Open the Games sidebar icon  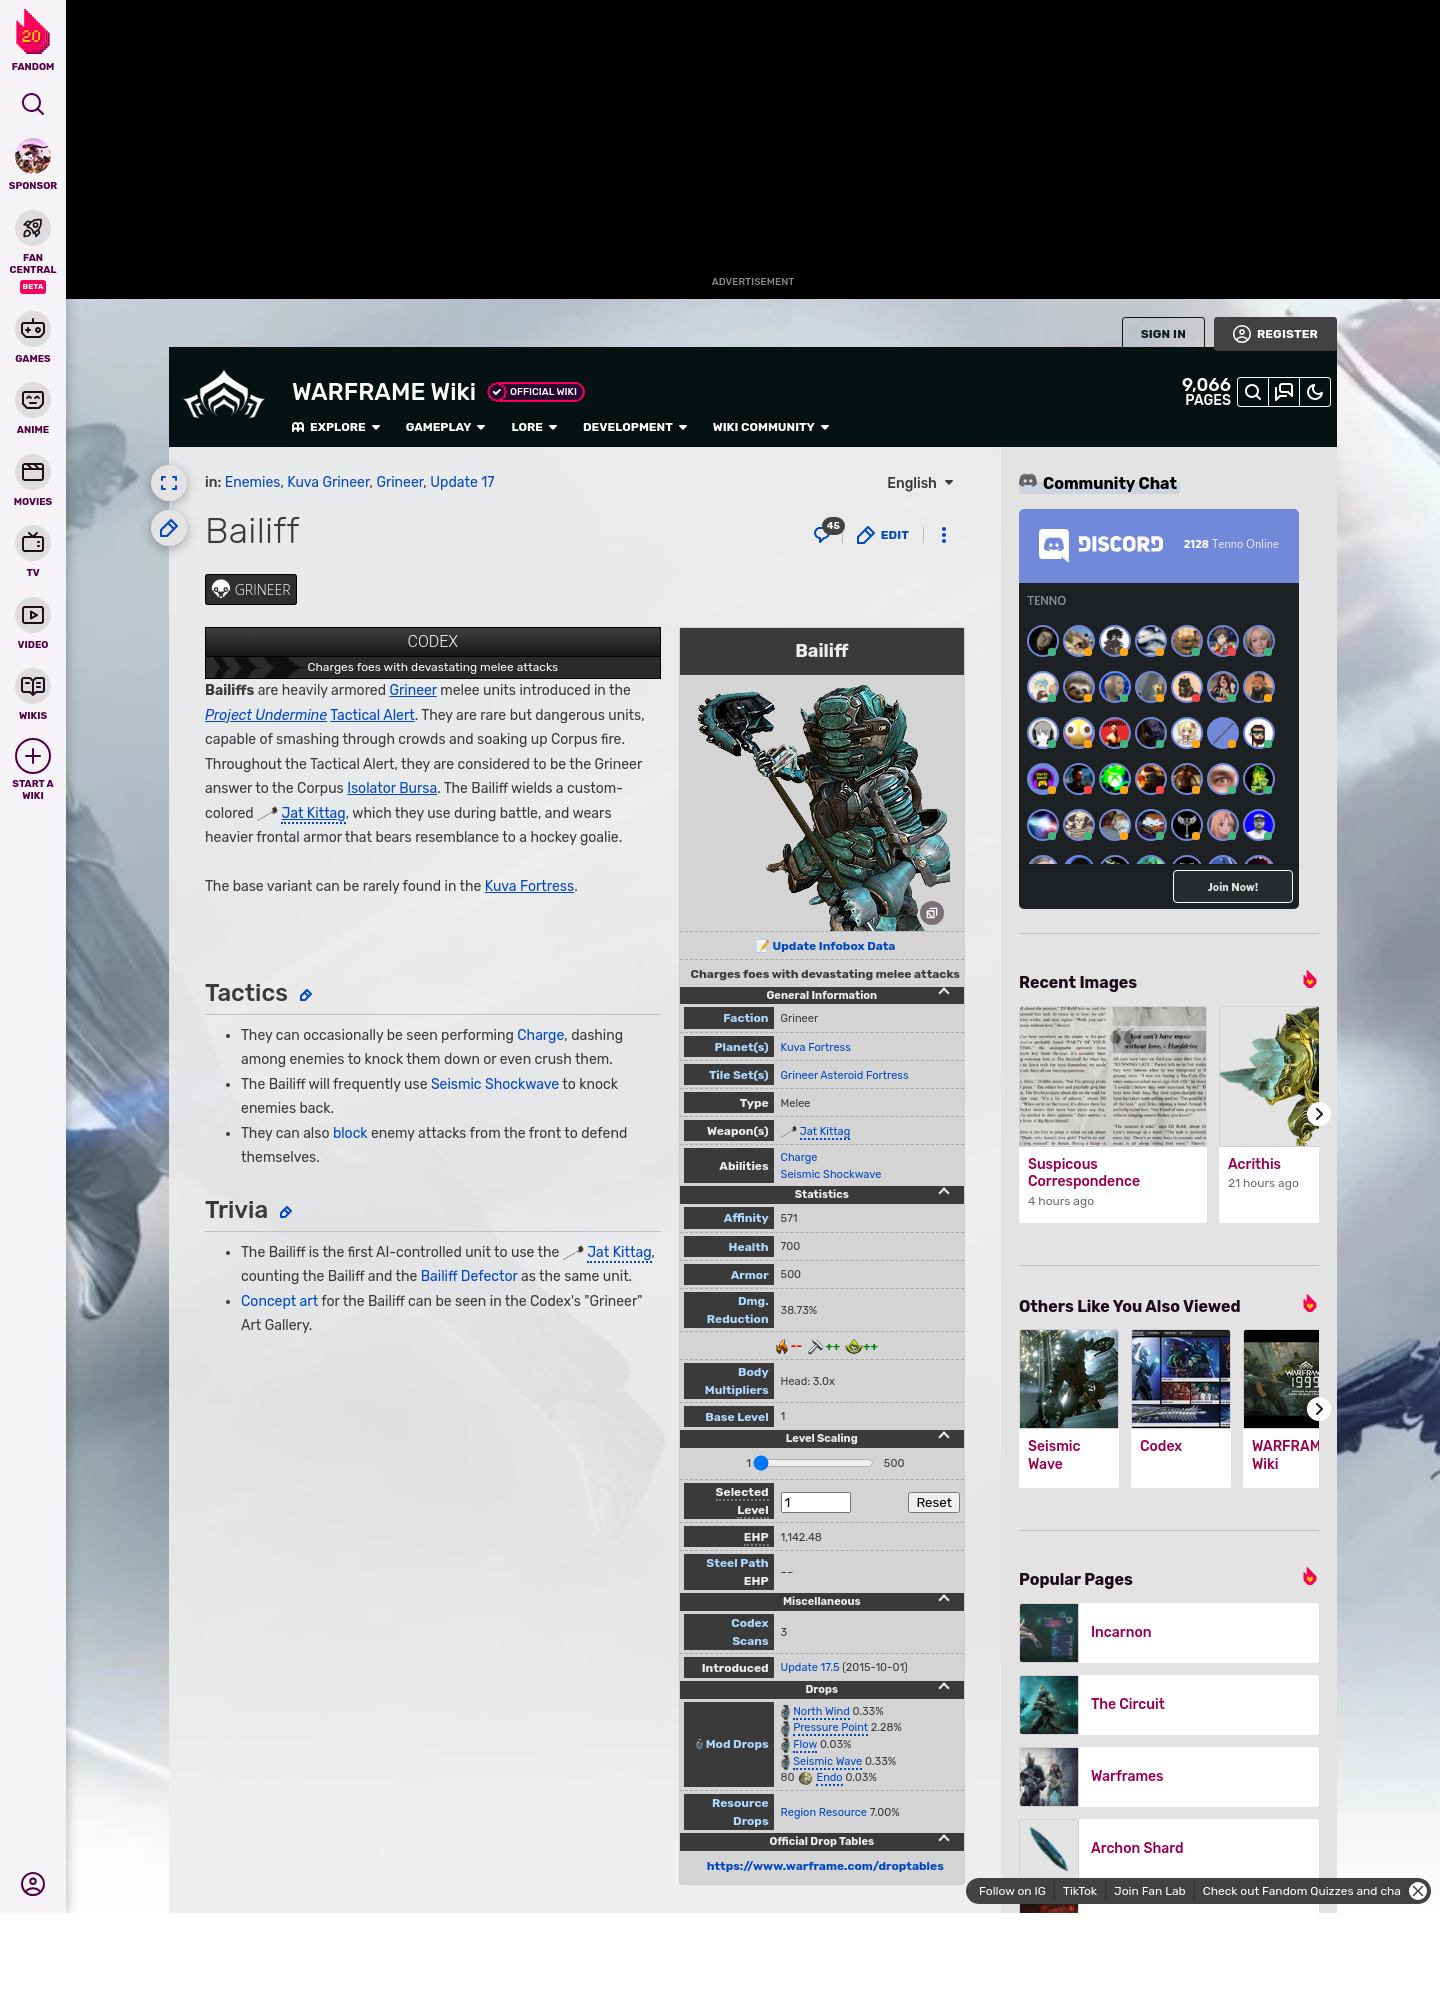(x=33, y=329)
